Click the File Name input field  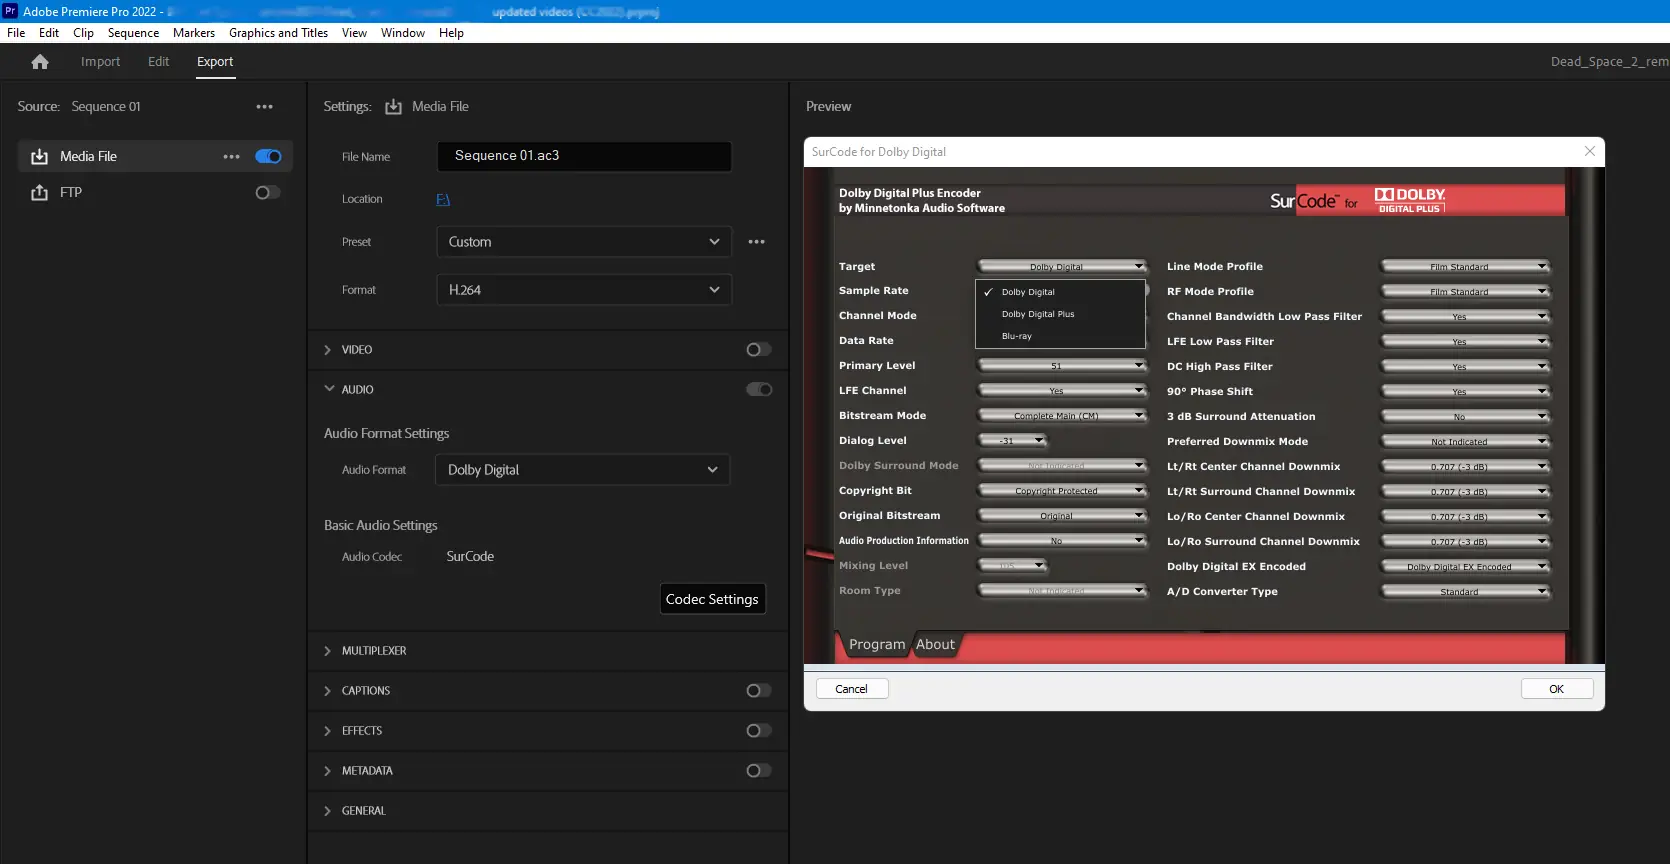coord(584,156)
